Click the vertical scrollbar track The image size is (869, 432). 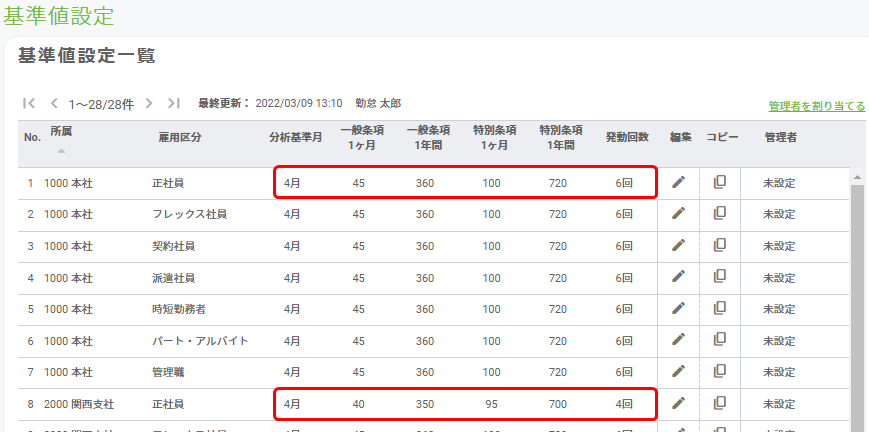(x=857, y=308)
